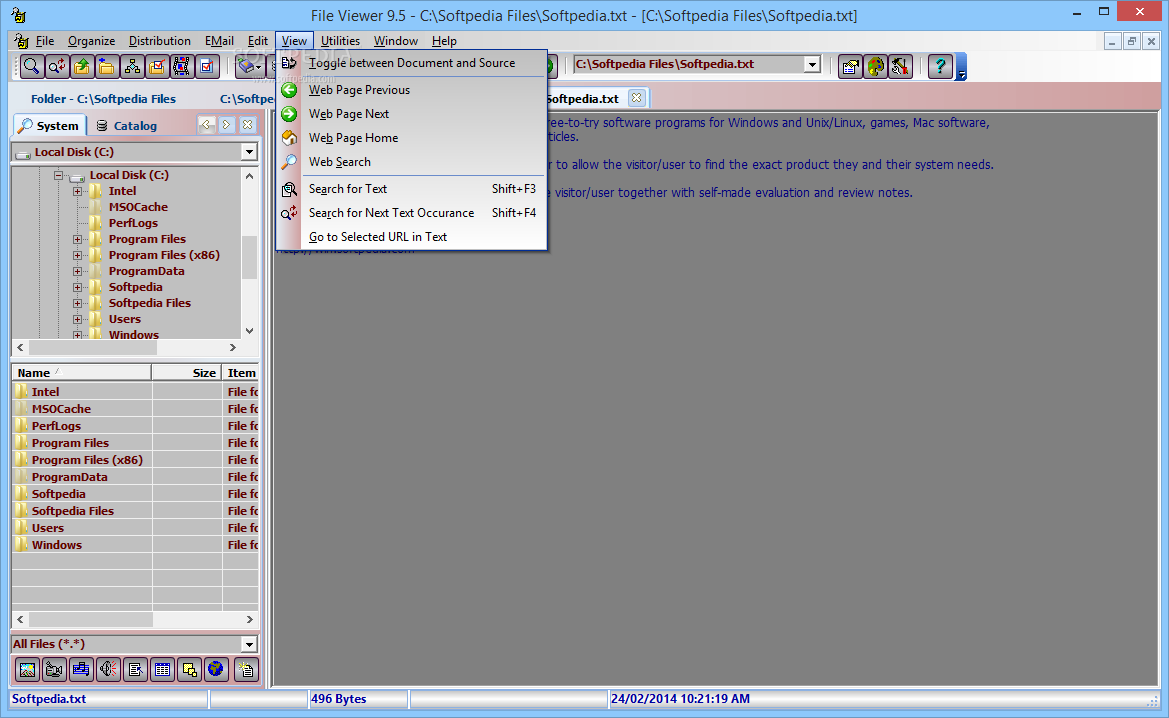Choose Web Page Home menu entry

click(412, 137)
